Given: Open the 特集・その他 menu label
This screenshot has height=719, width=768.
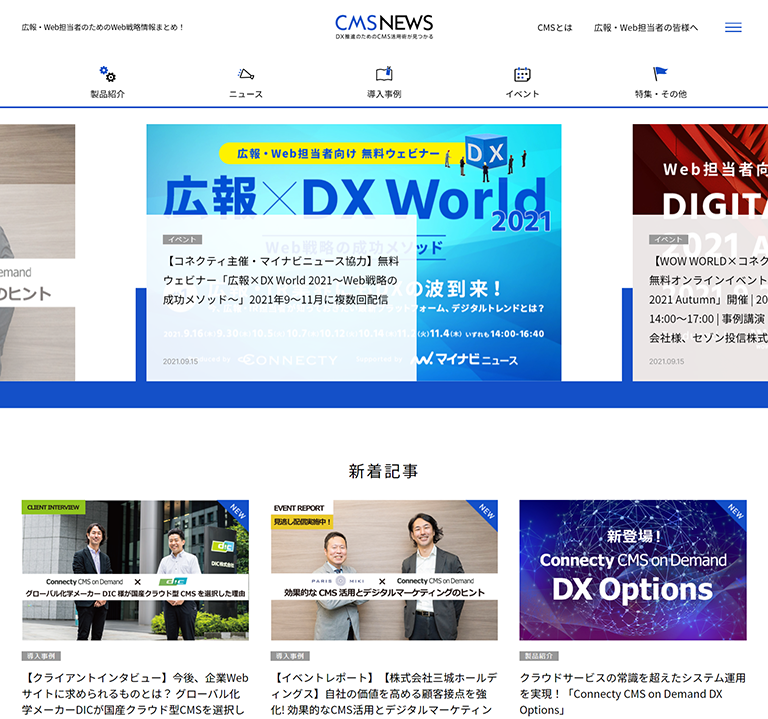Looking at the screenshot, I should (x=660, y=94).
